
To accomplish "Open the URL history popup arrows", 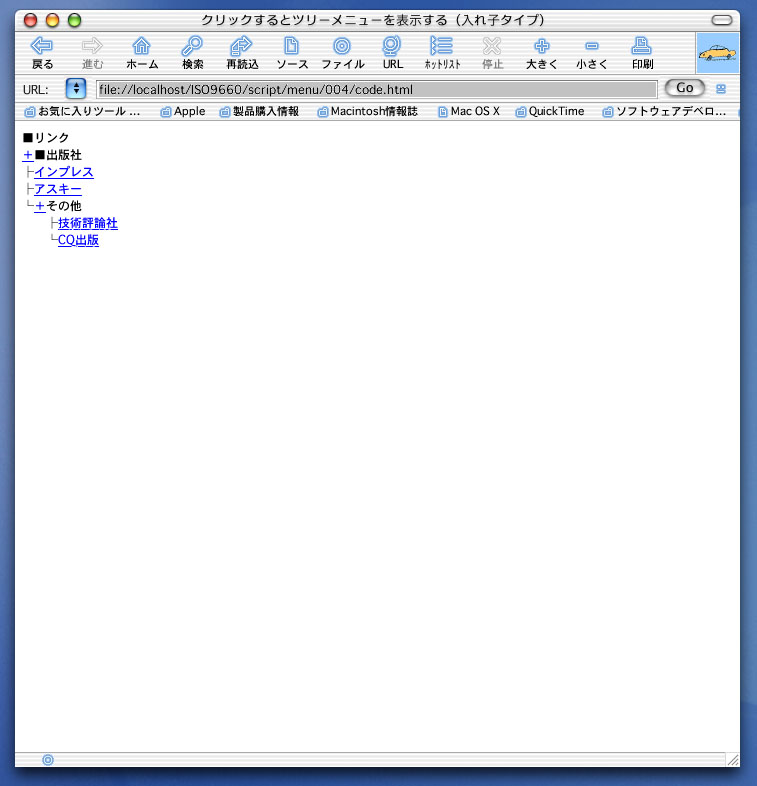I will (x=76, y=89).
